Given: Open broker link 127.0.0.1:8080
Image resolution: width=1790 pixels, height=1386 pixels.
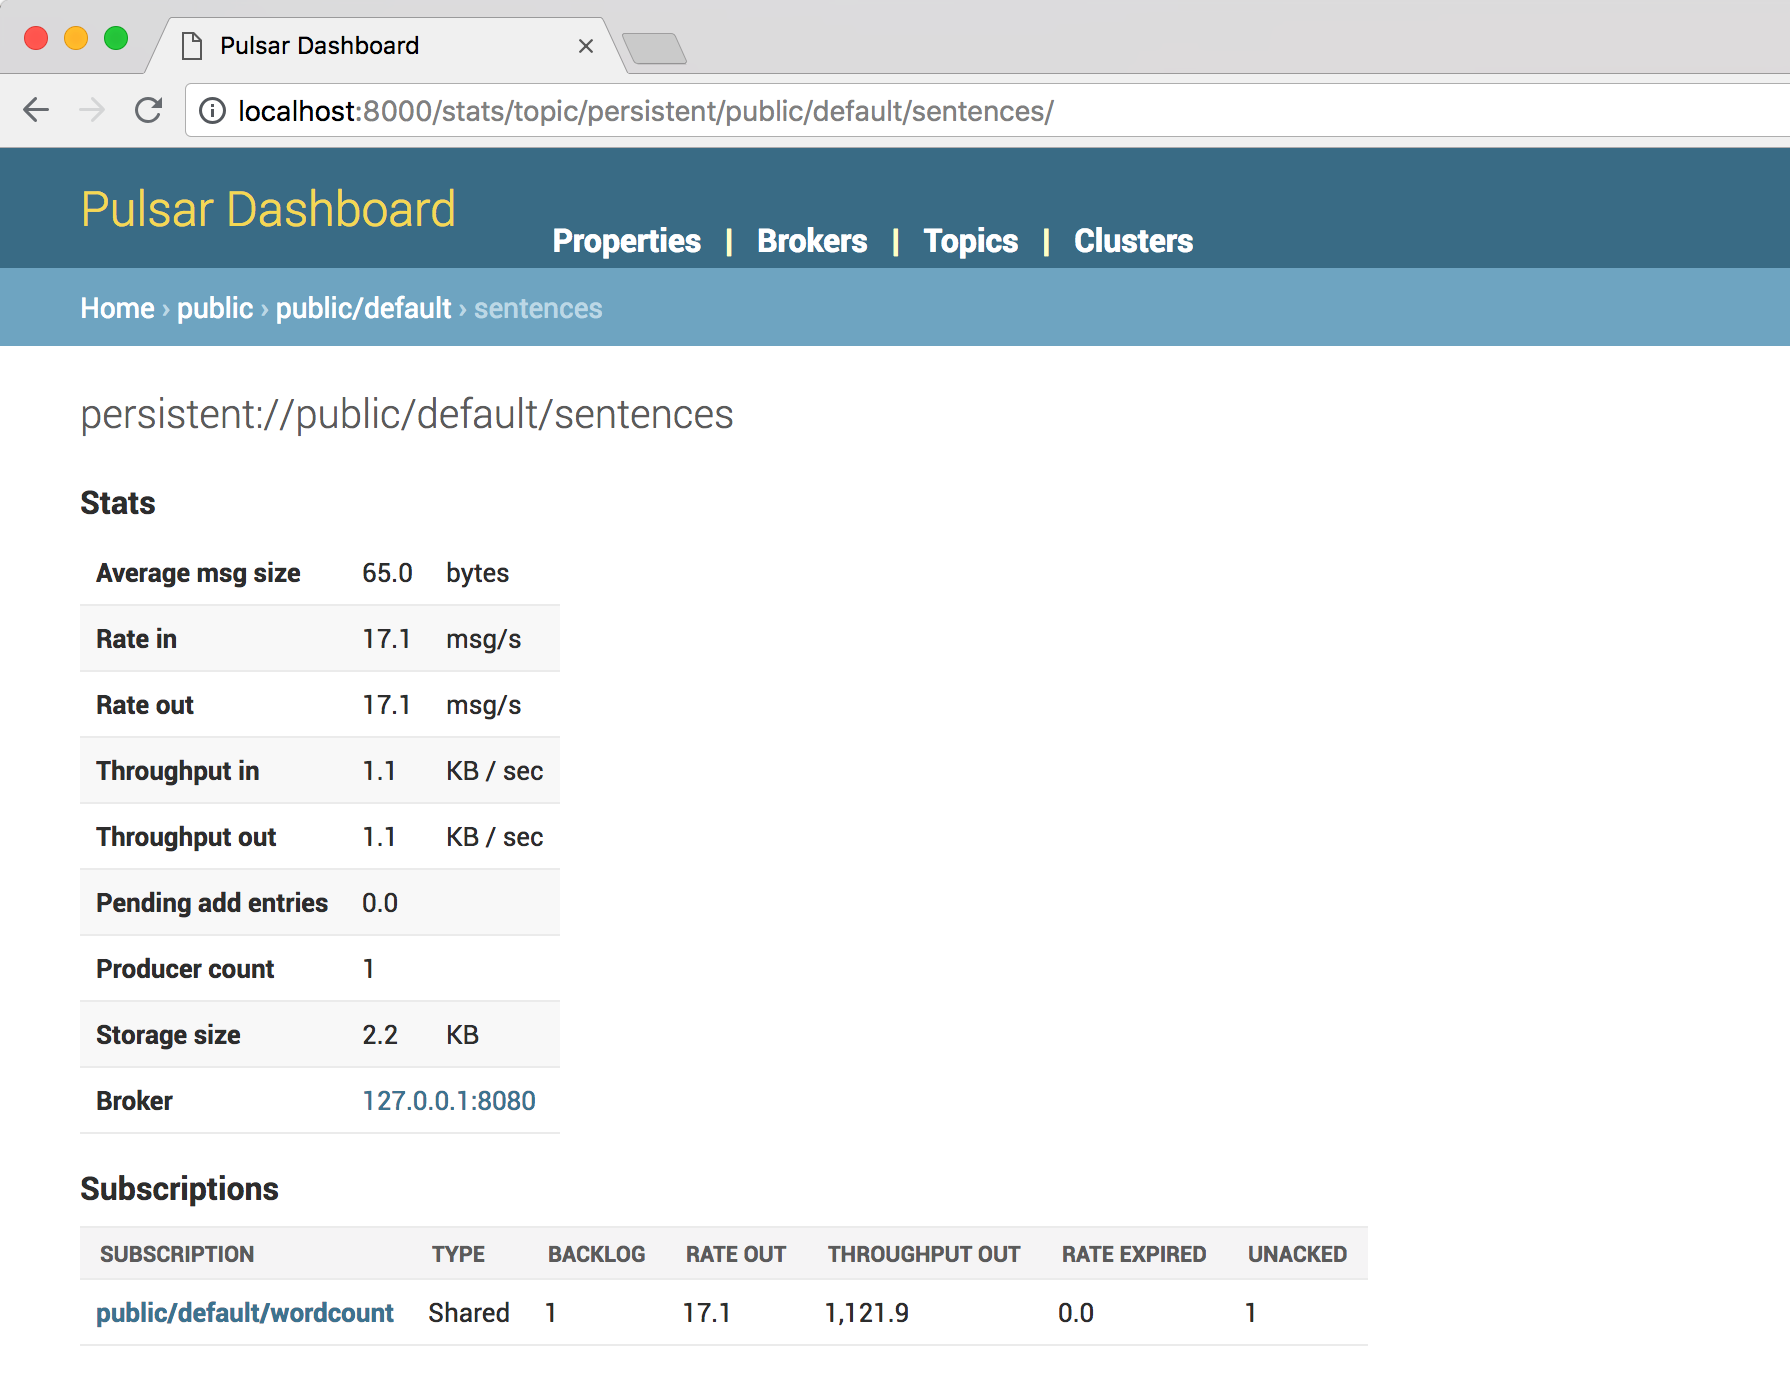Looking at the screenshot, I should point(449,1101).
